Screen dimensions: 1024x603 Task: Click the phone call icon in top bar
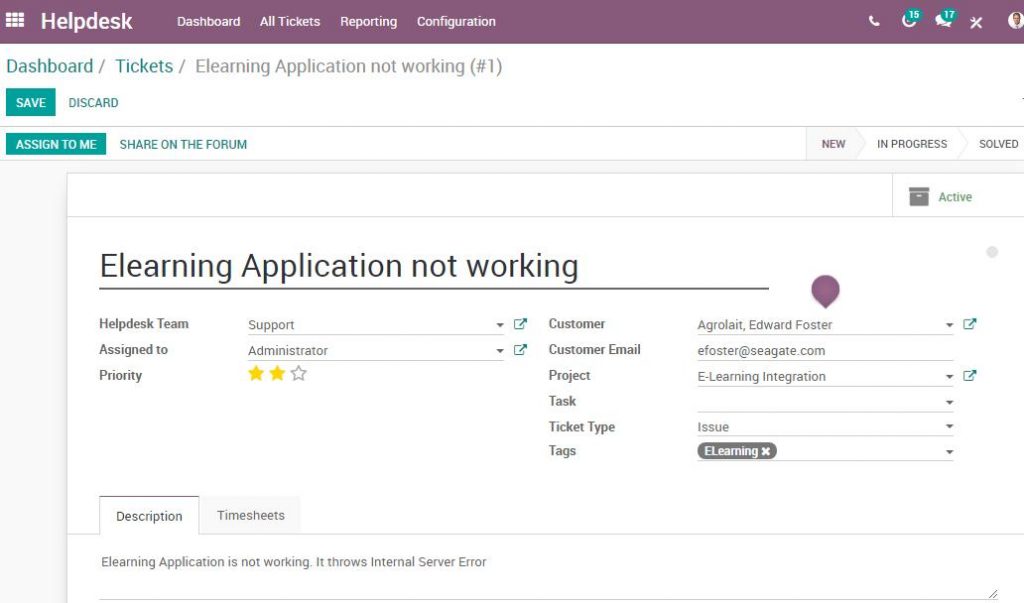pos(872,20)
